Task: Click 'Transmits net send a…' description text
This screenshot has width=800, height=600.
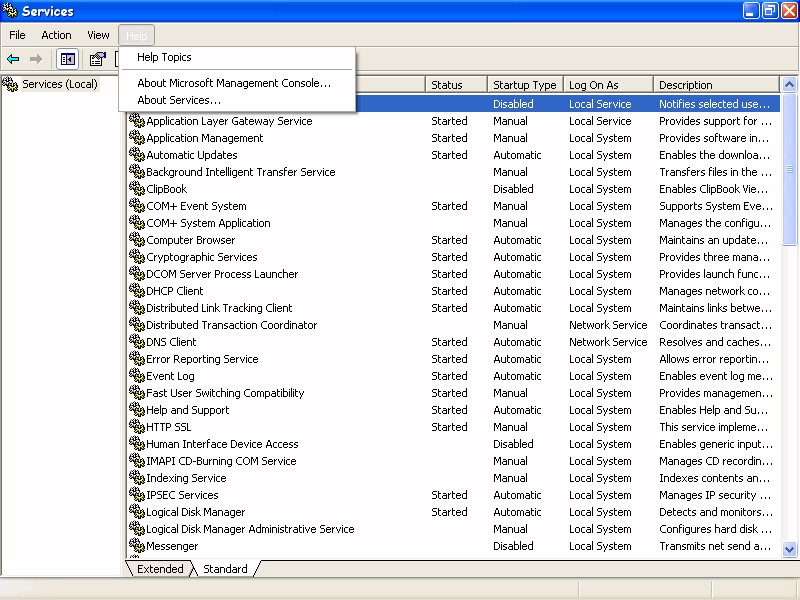Action: coord(715,546)
